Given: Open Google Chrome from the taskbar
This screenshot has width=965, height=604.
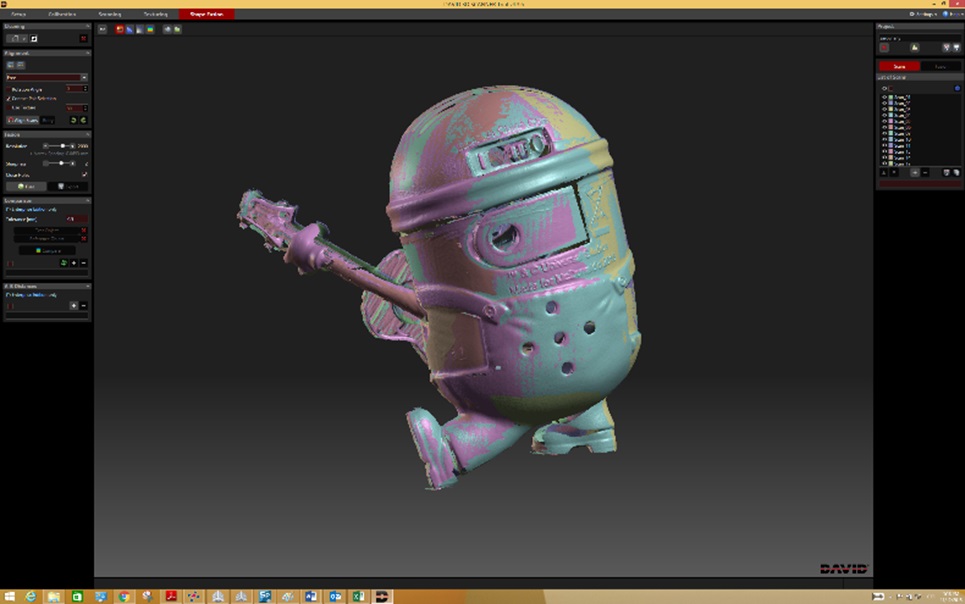Looking at the screenshot, I should coord(124,596).
